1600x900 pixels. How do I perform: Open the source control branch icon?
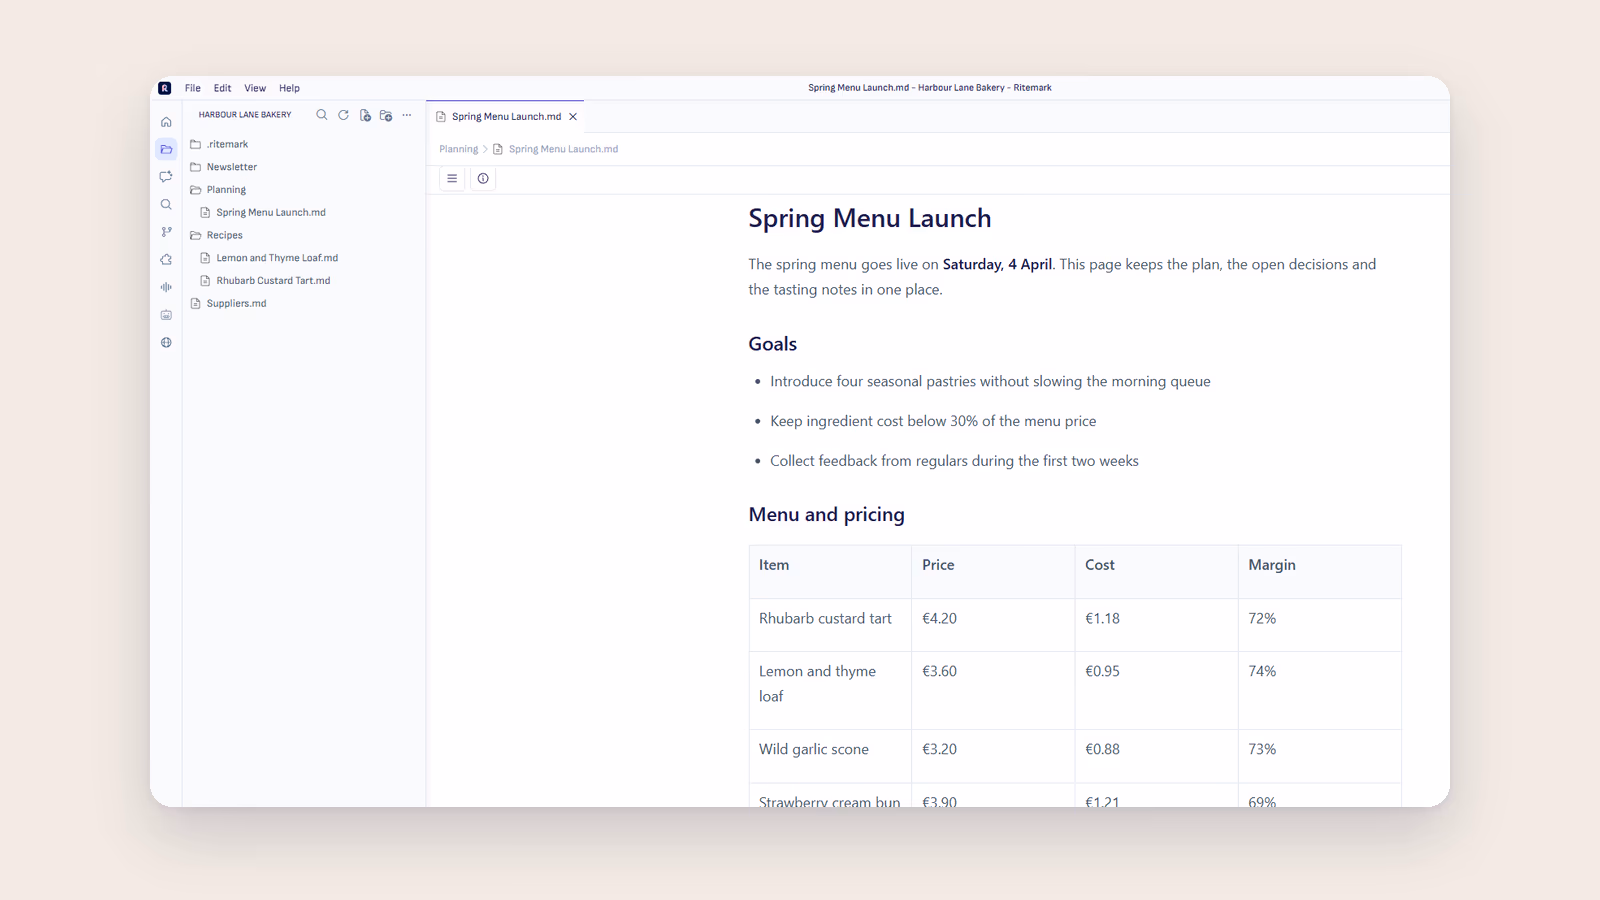point(166,232)
